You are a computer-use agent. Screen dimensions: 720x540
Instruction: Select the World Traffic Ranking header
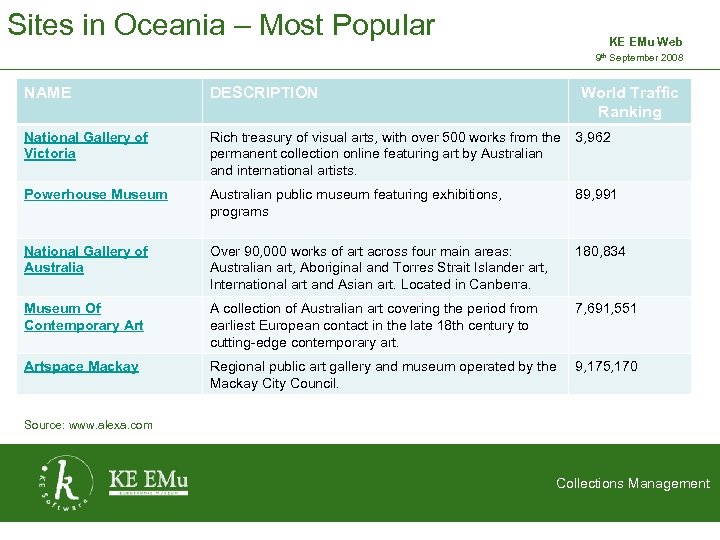pos(630,102)
